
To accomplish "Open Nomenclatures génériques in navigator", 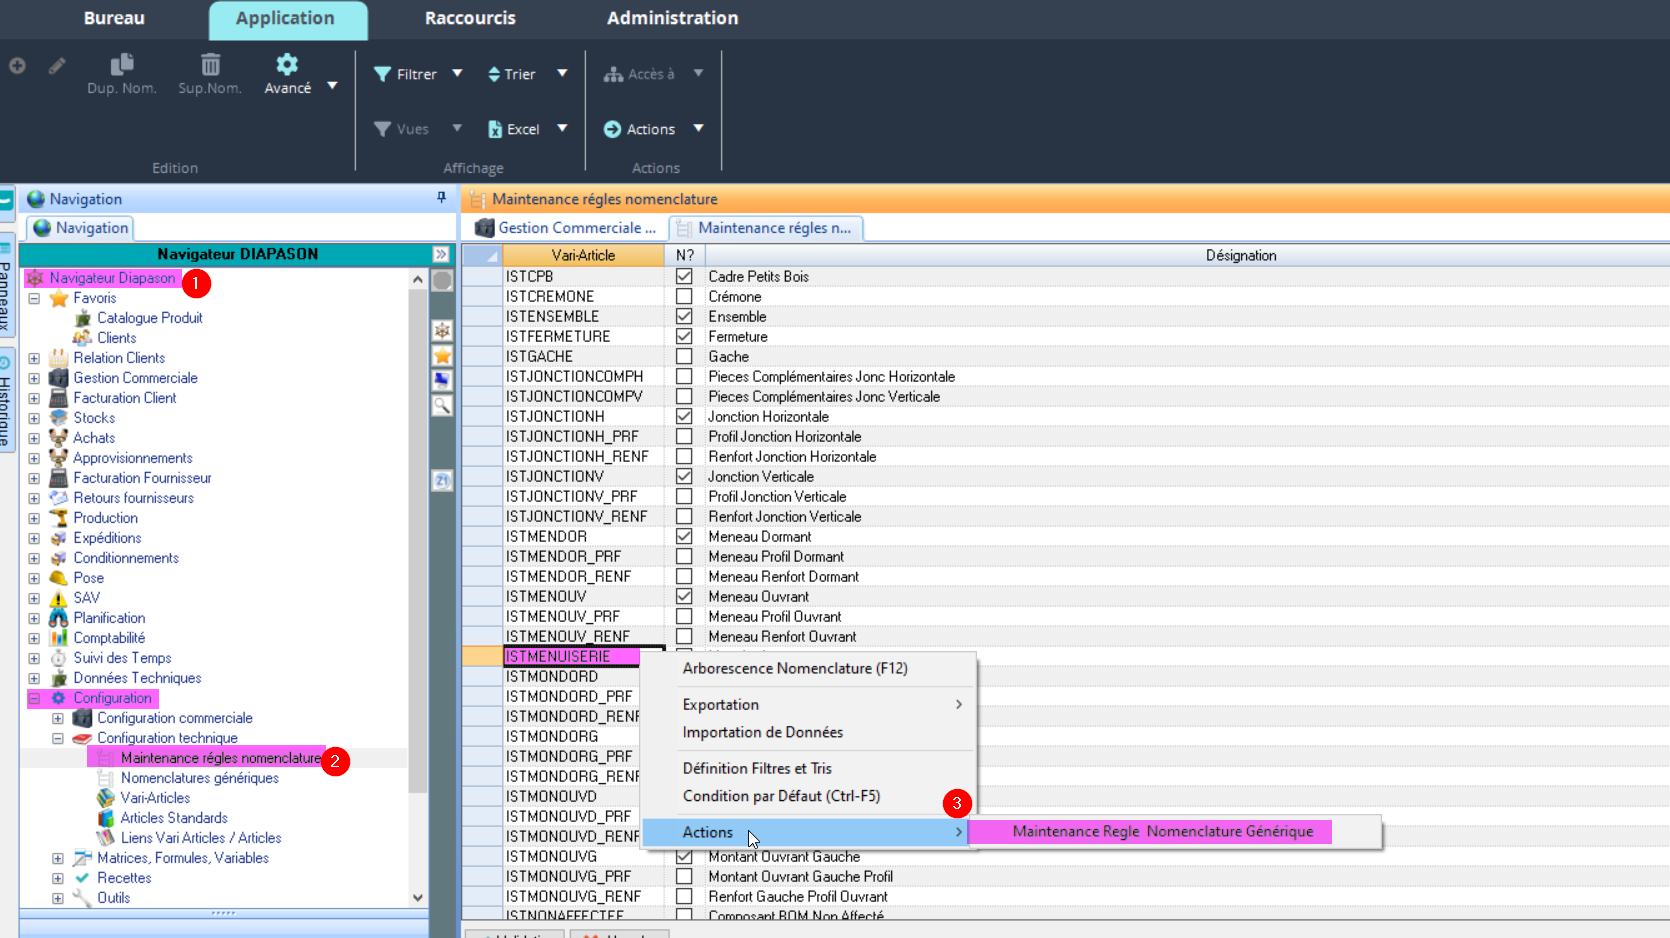I will click(x=200, y=778).
